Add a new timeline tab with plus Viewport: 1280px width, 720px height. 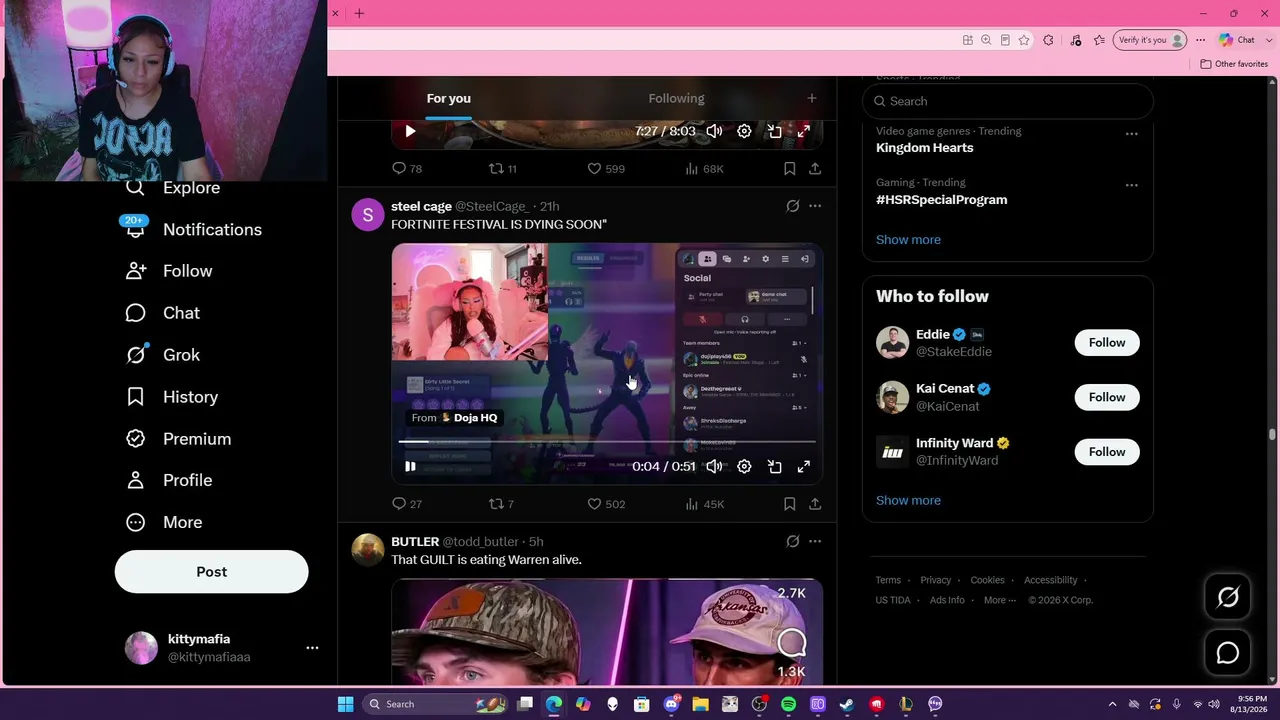(812, 98)
